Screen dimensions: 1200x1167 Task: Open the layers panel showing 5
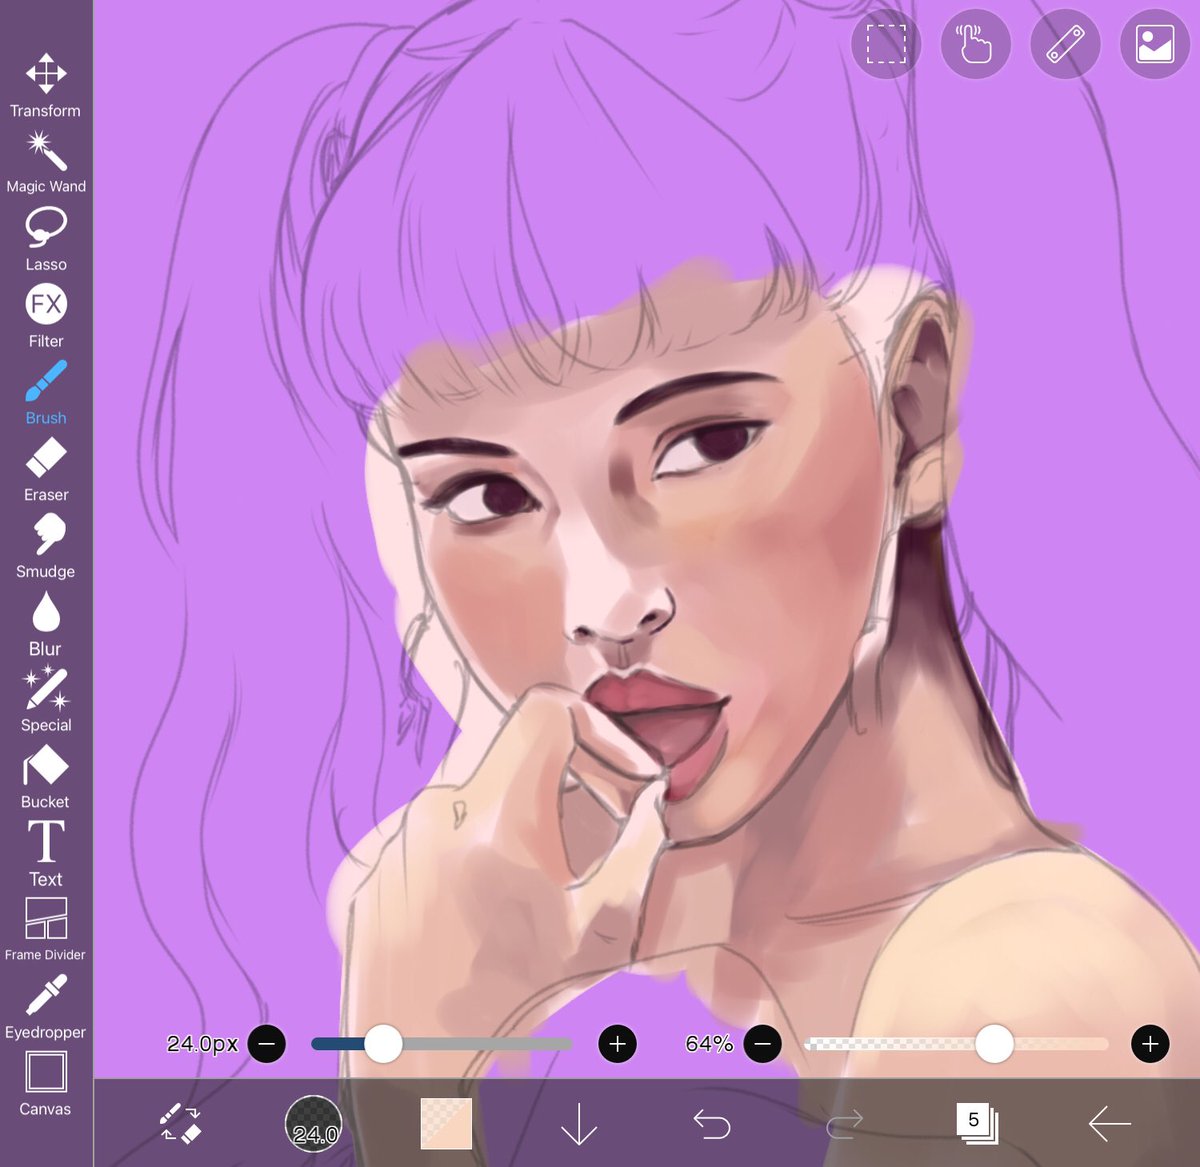976,1123
